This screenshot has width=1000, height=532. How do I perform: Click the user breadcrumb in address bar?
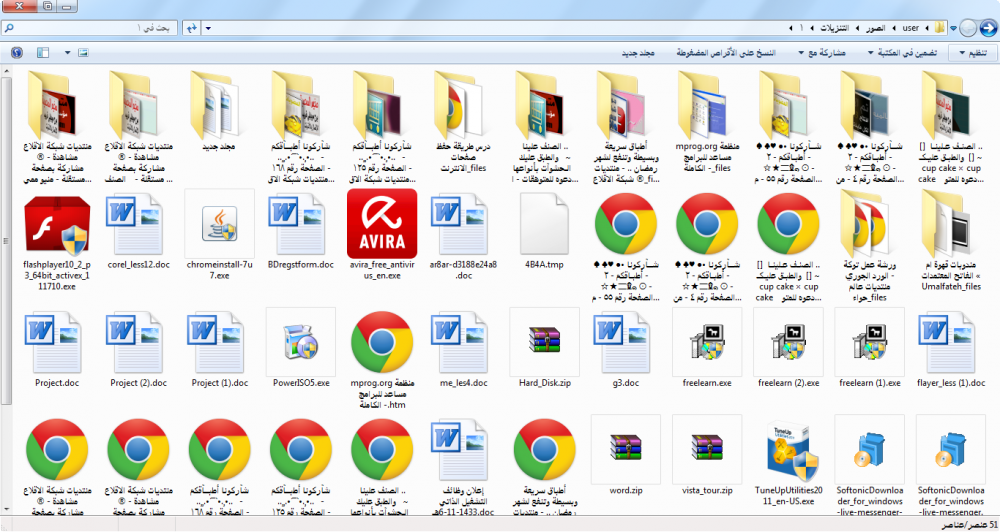coord(910,27)
